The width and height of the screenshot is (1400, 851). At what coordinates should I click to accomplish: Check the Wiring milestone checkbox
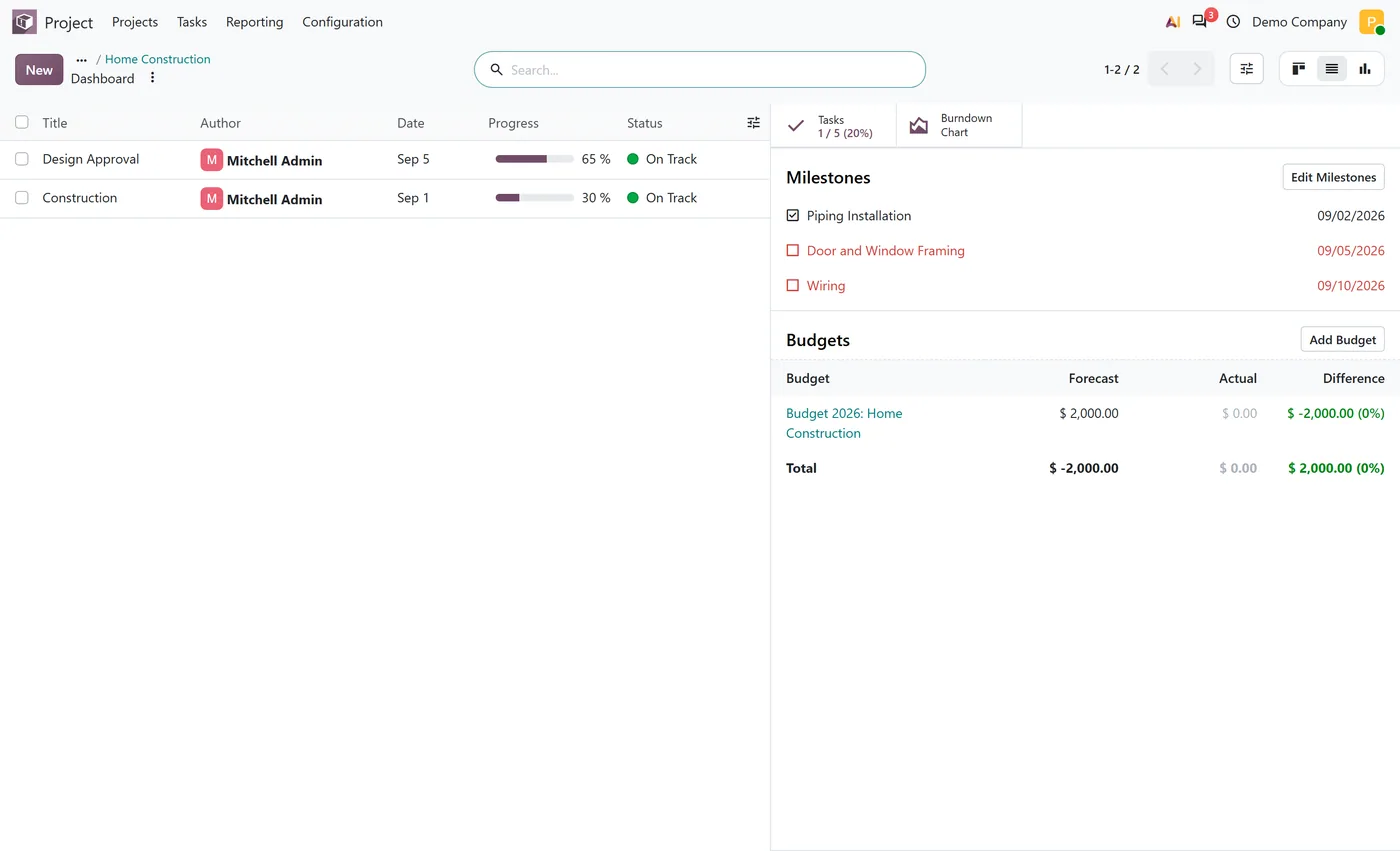pyautogui.click(x=793, y=285)
